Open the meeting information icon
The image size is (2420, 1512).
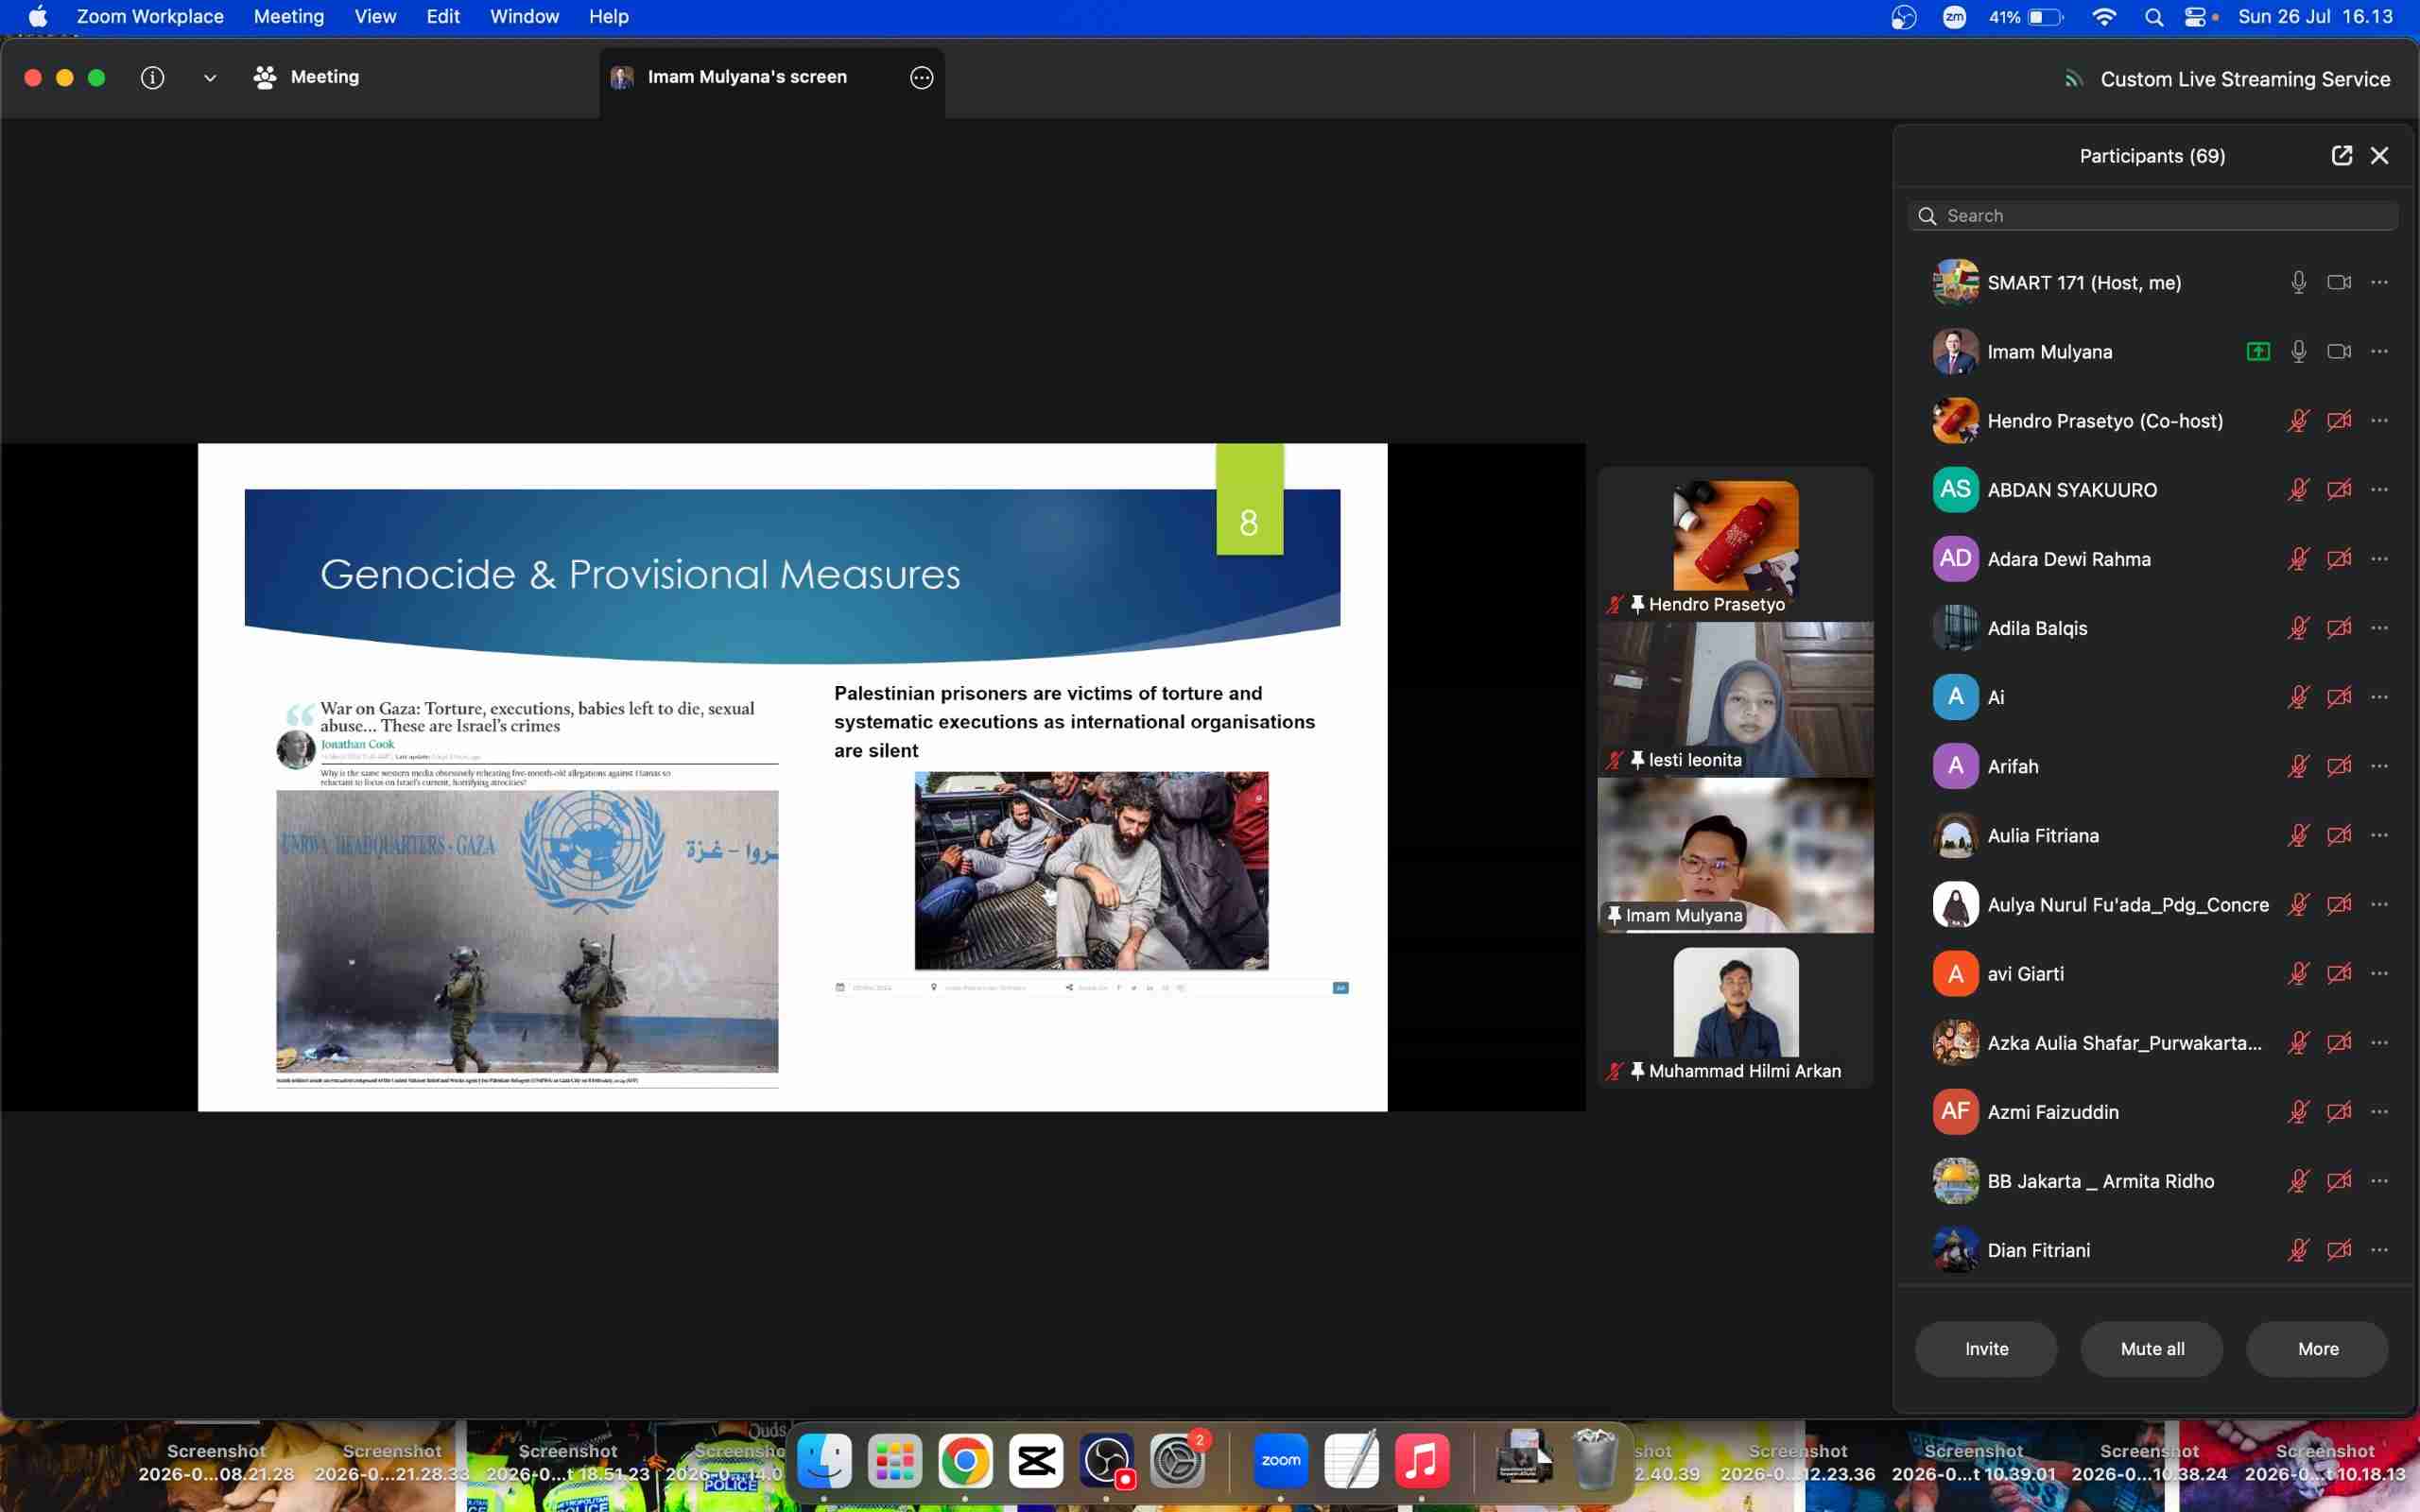[152, 77]
